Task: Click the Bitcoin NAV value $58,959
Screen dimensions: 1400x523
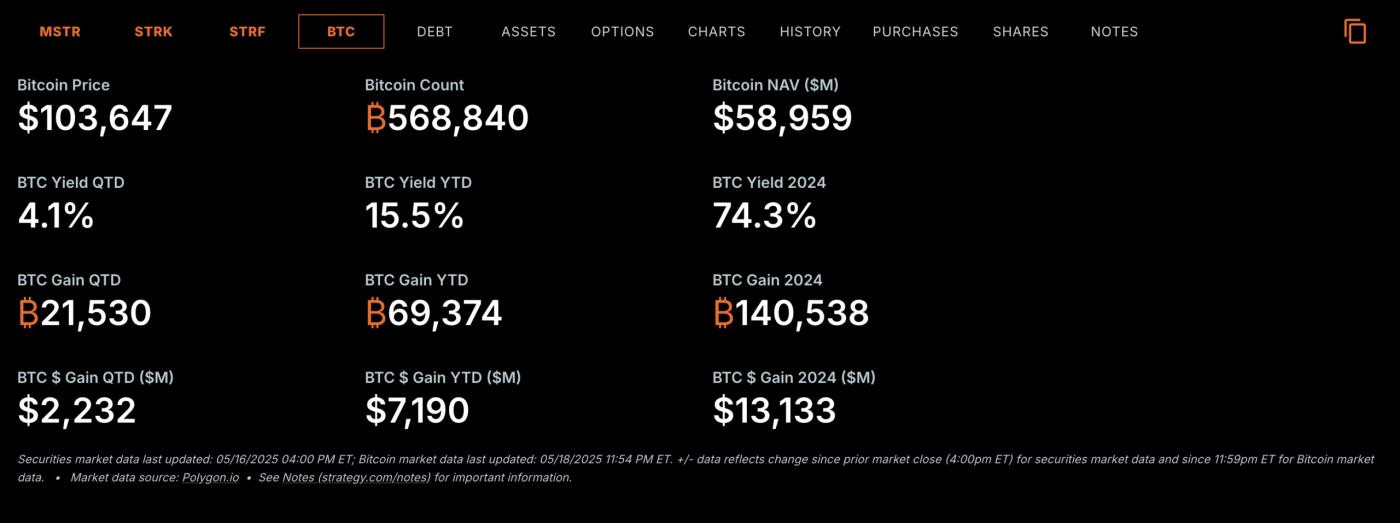Action: point(782,118)
